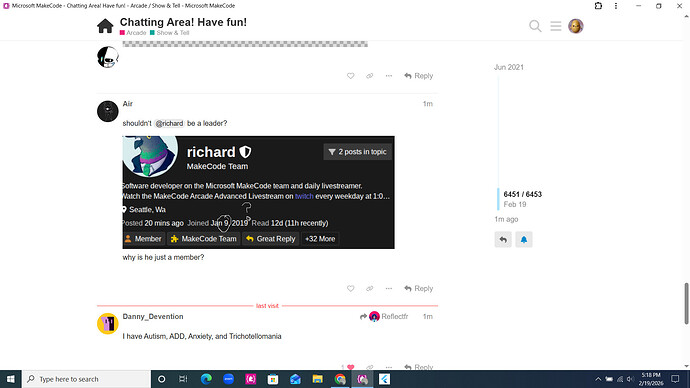
Task: Open the hamburger menu in header
Action: 556,26
